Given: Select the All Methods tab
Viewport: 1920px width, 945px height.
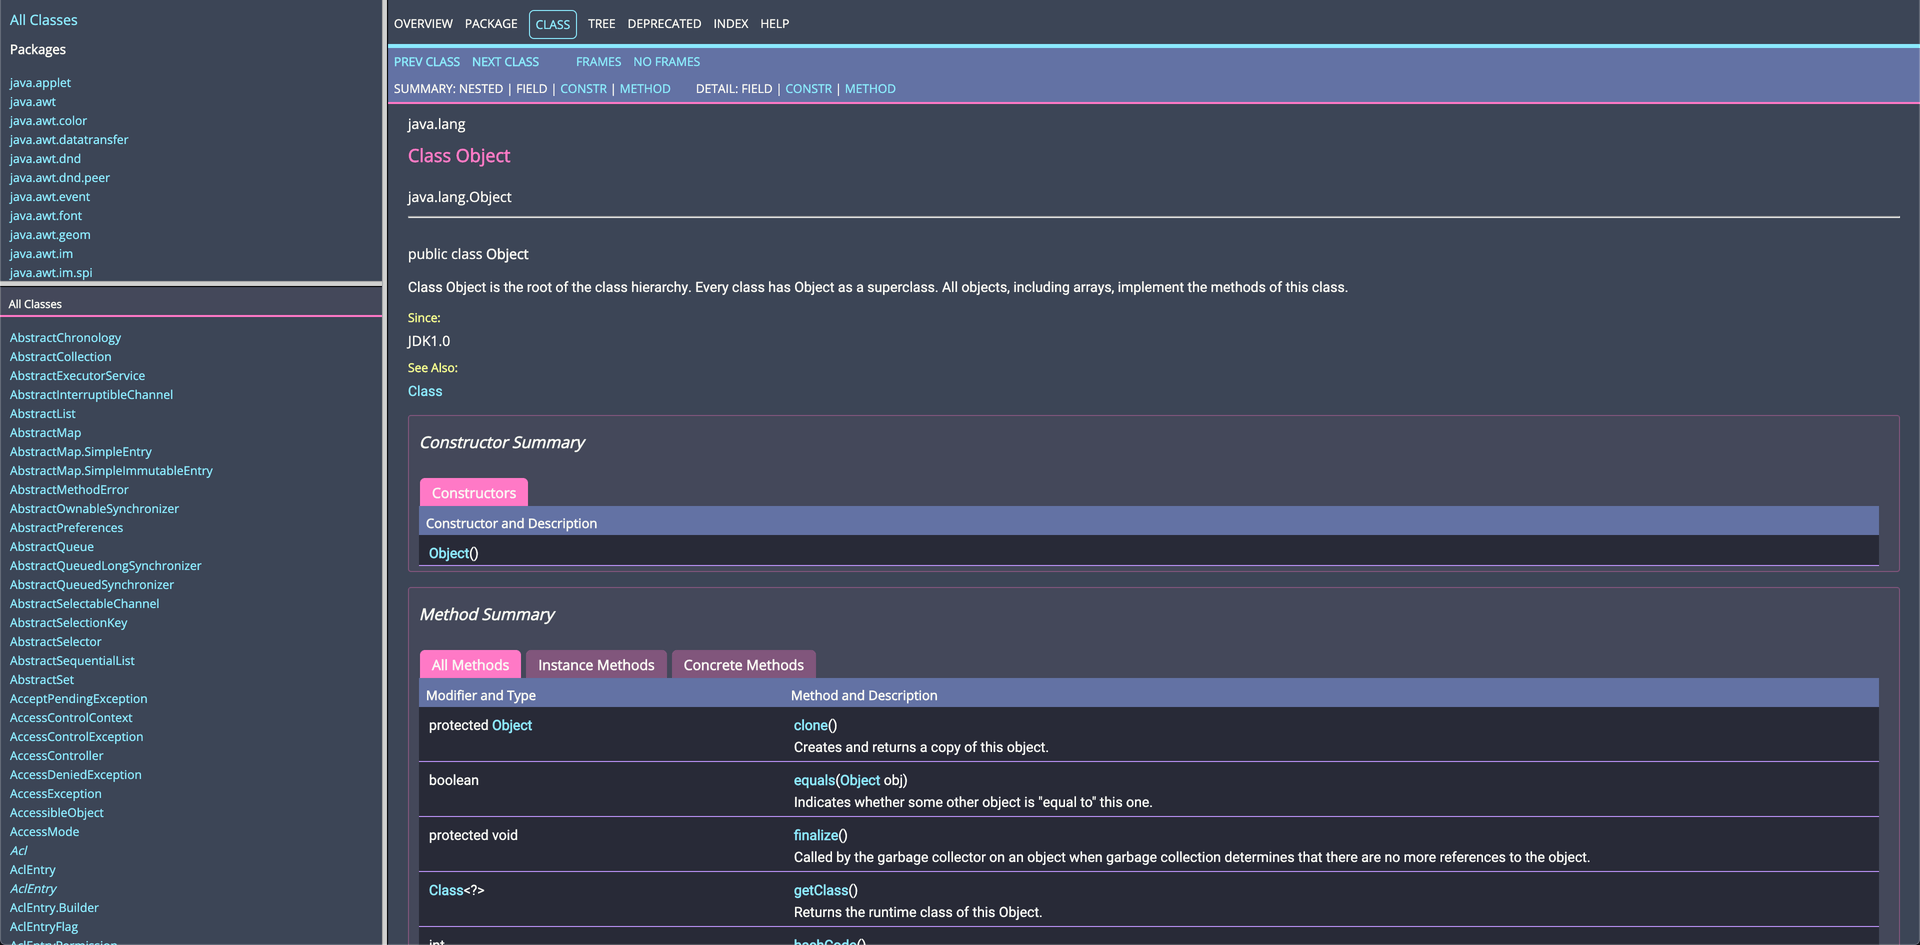Looking at the screenshot, I should point(469,664).
